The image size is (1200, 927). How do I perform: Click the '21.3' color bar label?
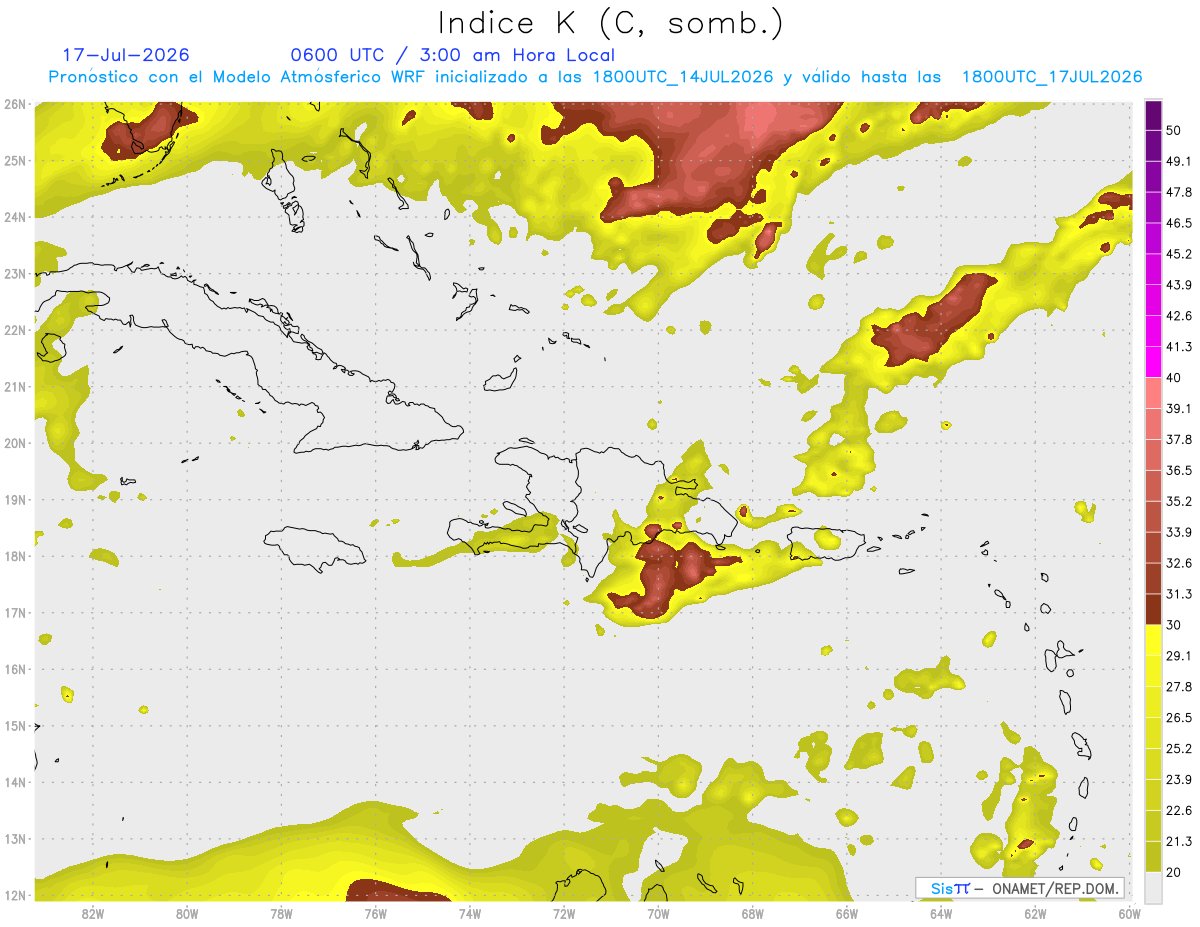point(1179,841)
